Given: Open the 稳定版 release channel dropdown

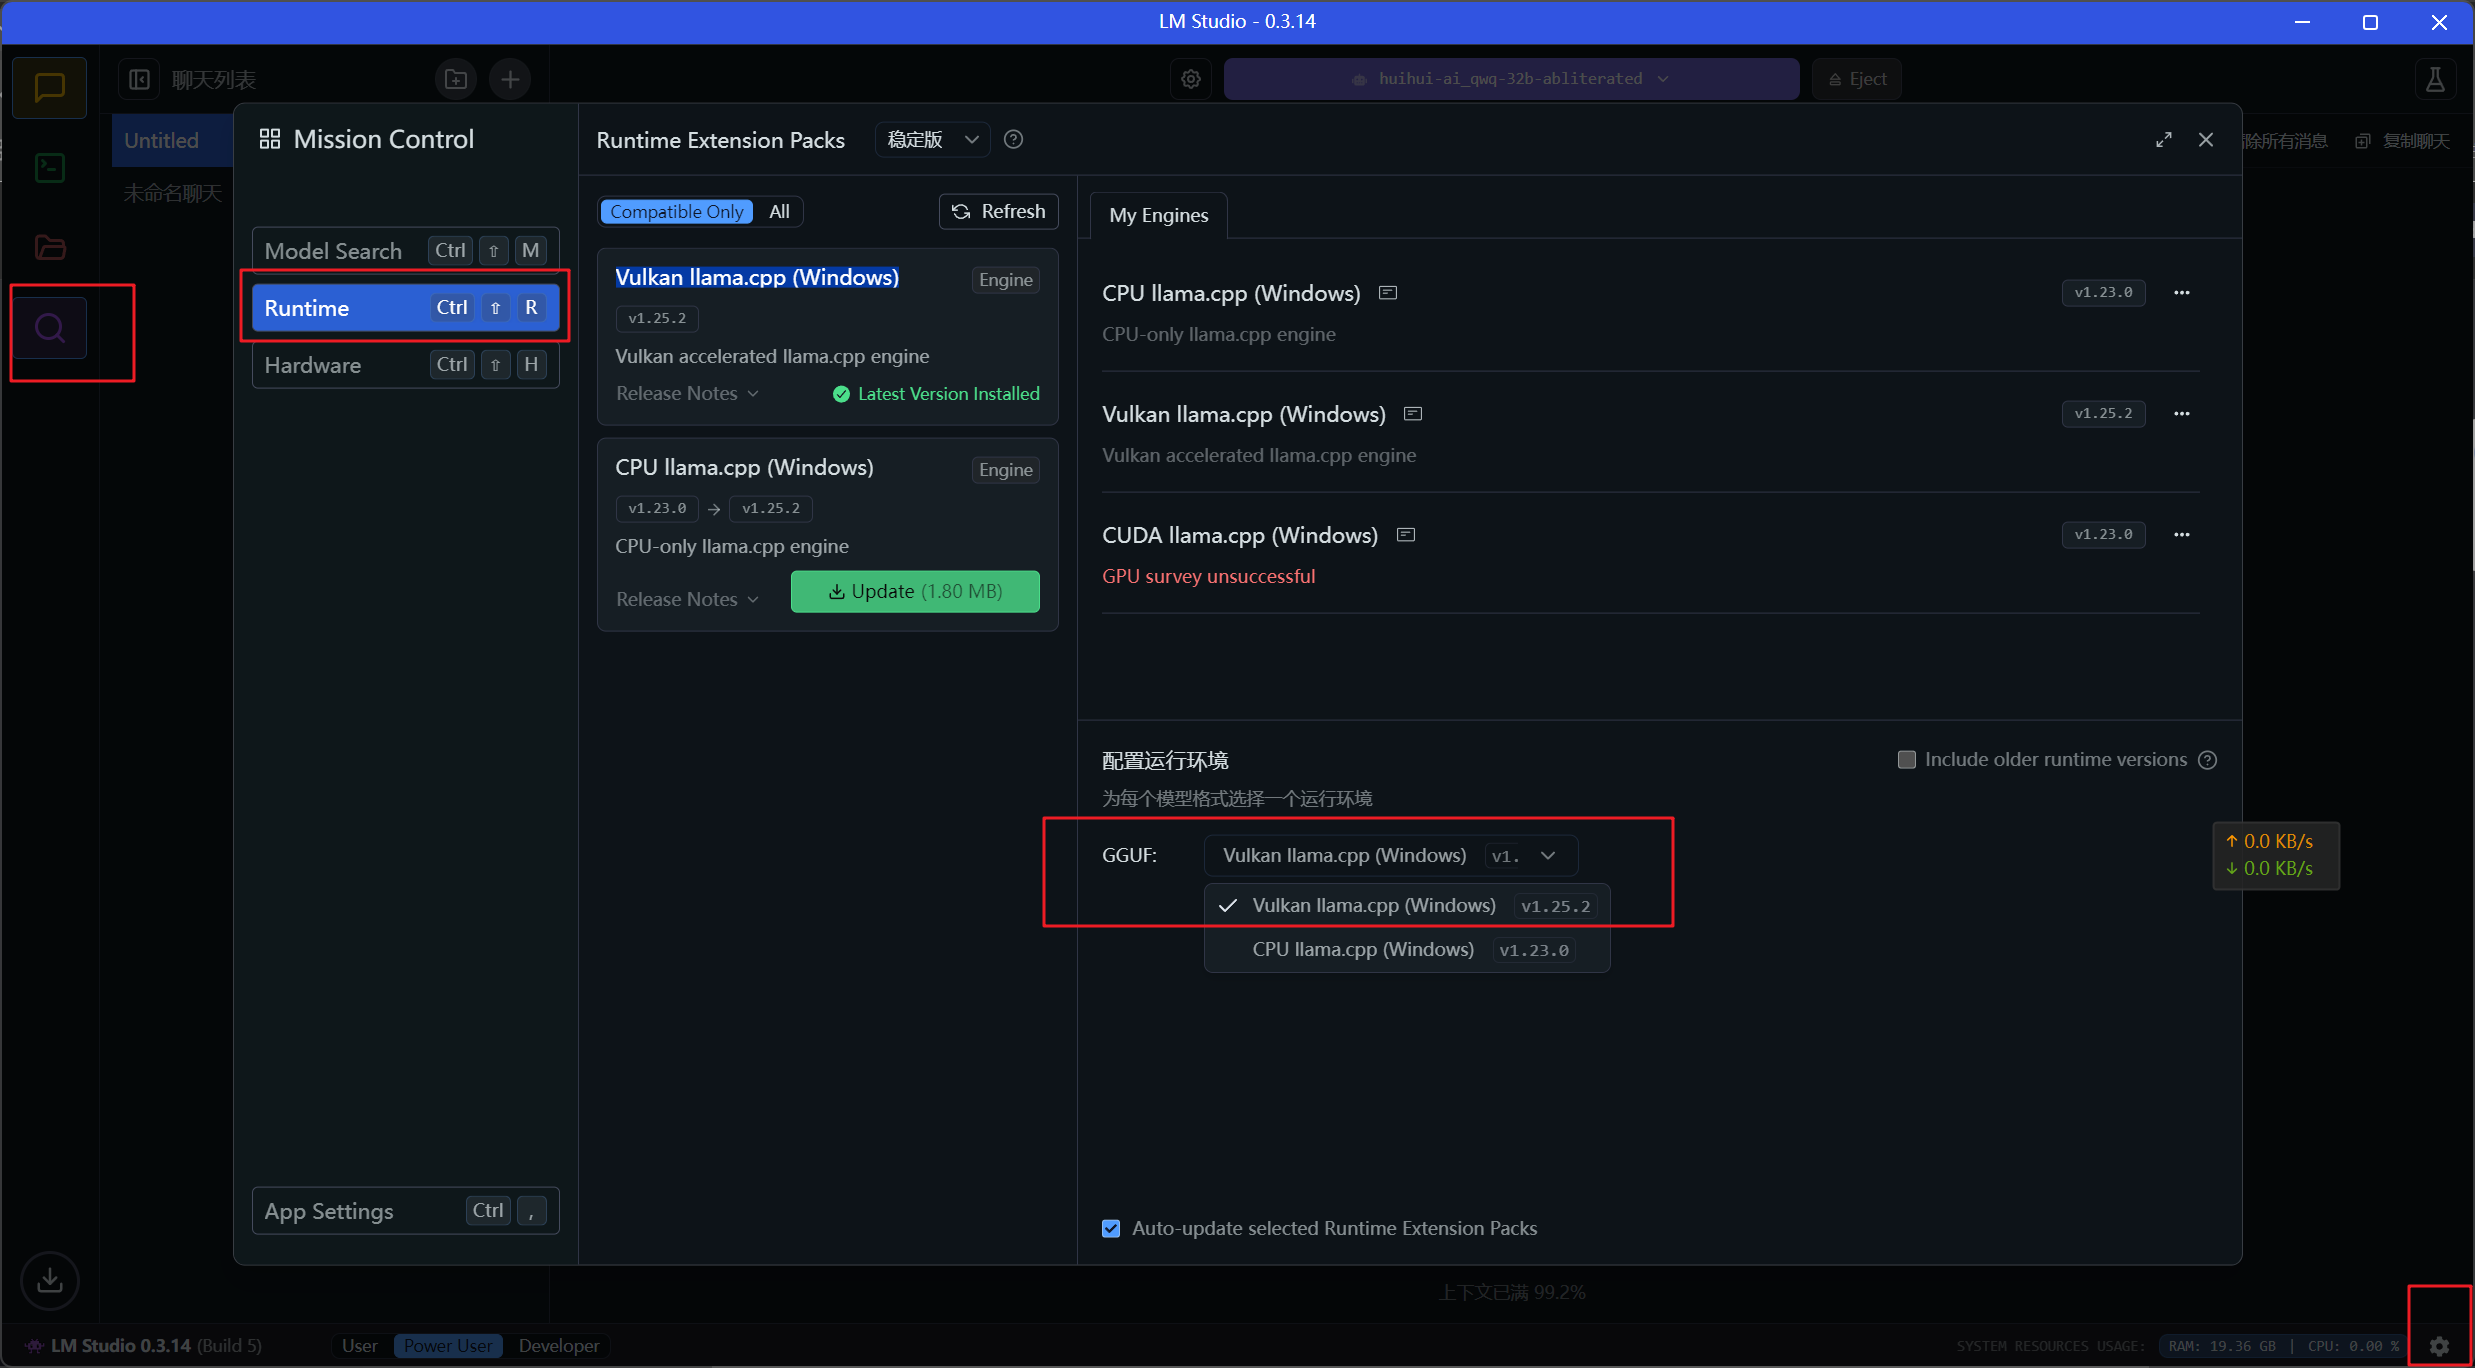Looking at the screenshot, I should [x=932, y=140].
